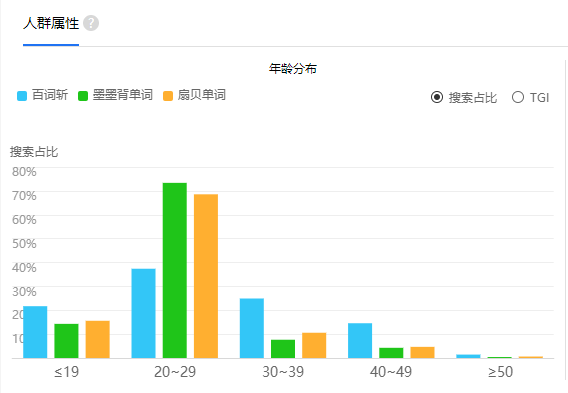Click the ≥50 age axis label

point(500,372)
